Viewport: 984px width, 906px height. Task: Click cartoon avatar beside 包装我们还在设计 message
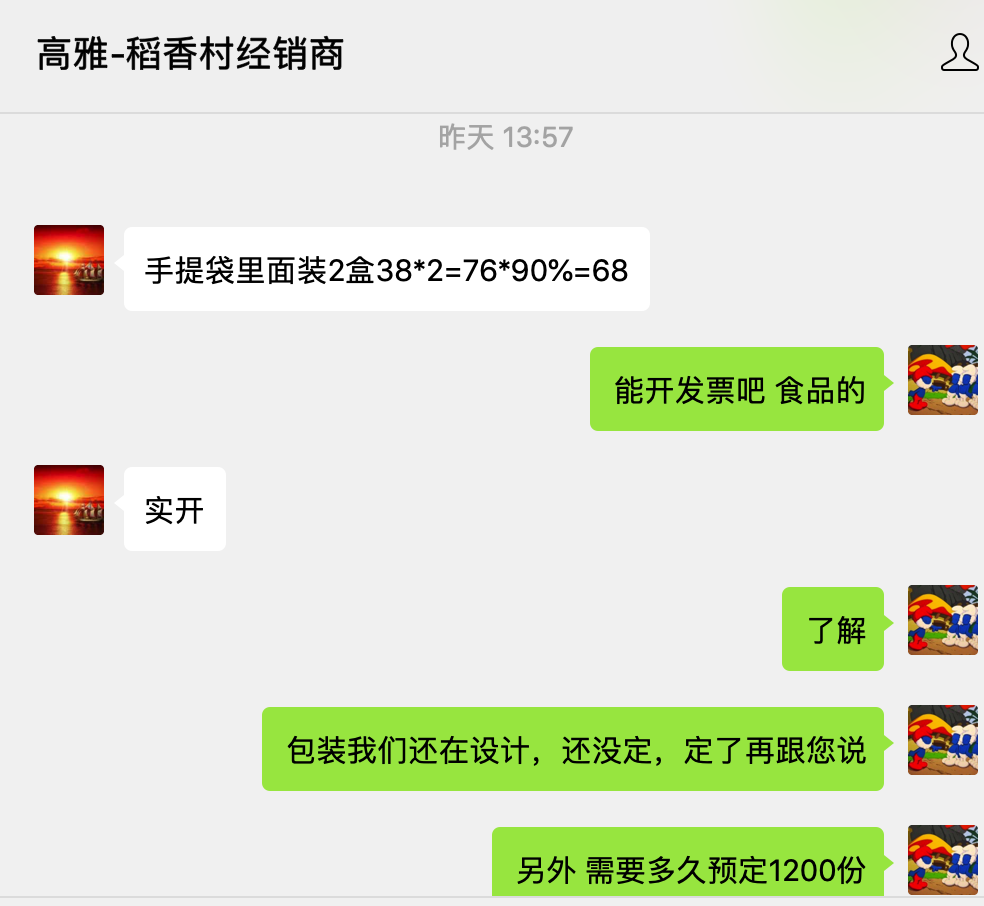943,740
